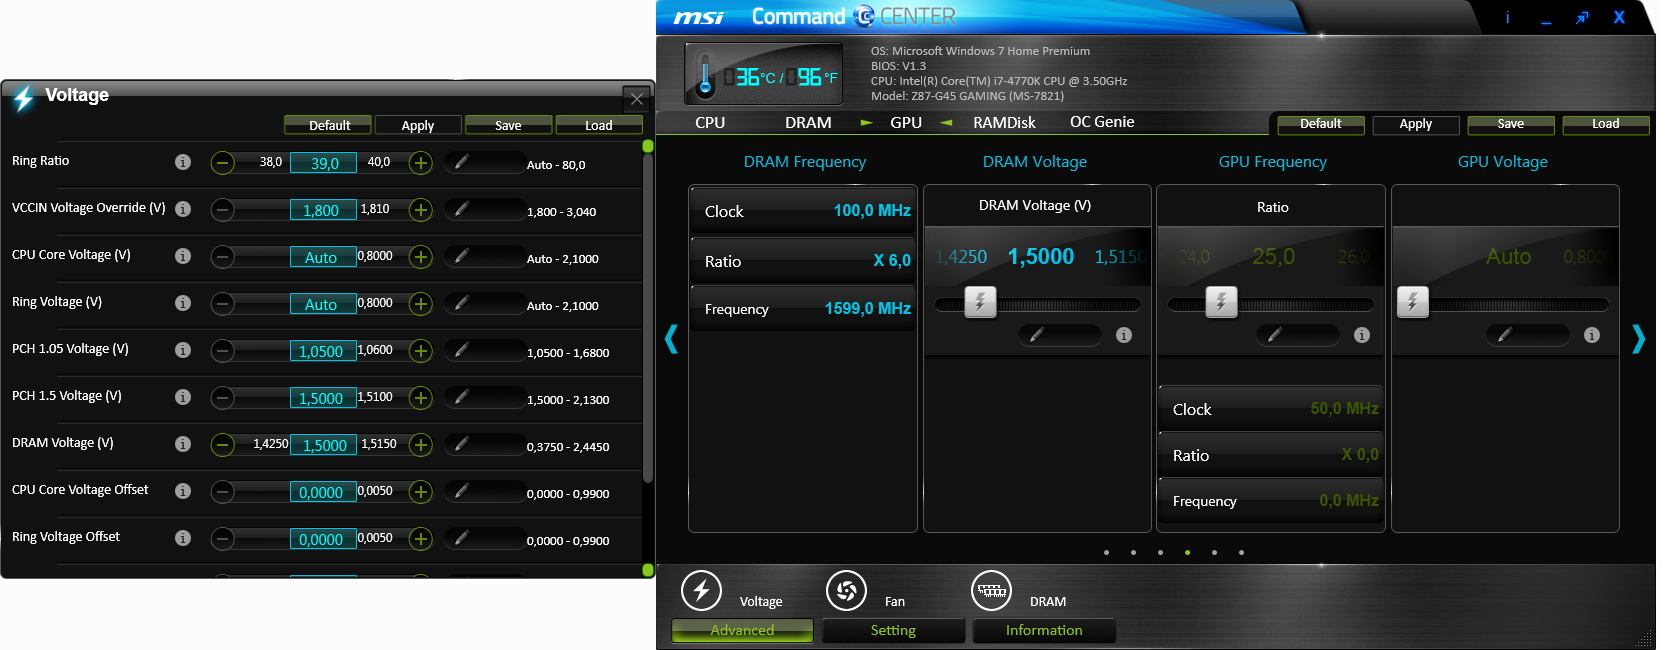
Task: Go to previous page with left chevron
Action: pos(671,339)
